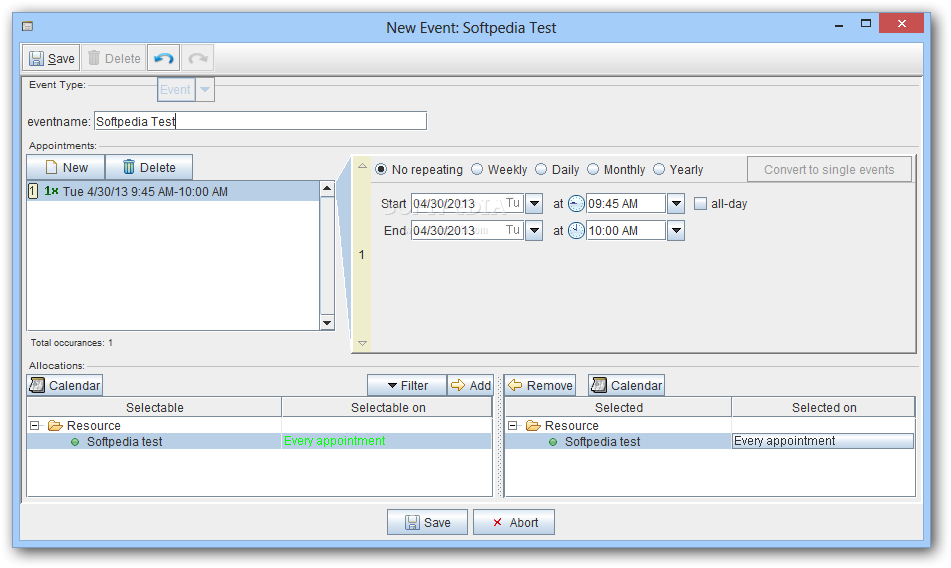951x568 pixels.
Task: Collapse Resource node in Selected tree
Action: click(x=512, y=426)
